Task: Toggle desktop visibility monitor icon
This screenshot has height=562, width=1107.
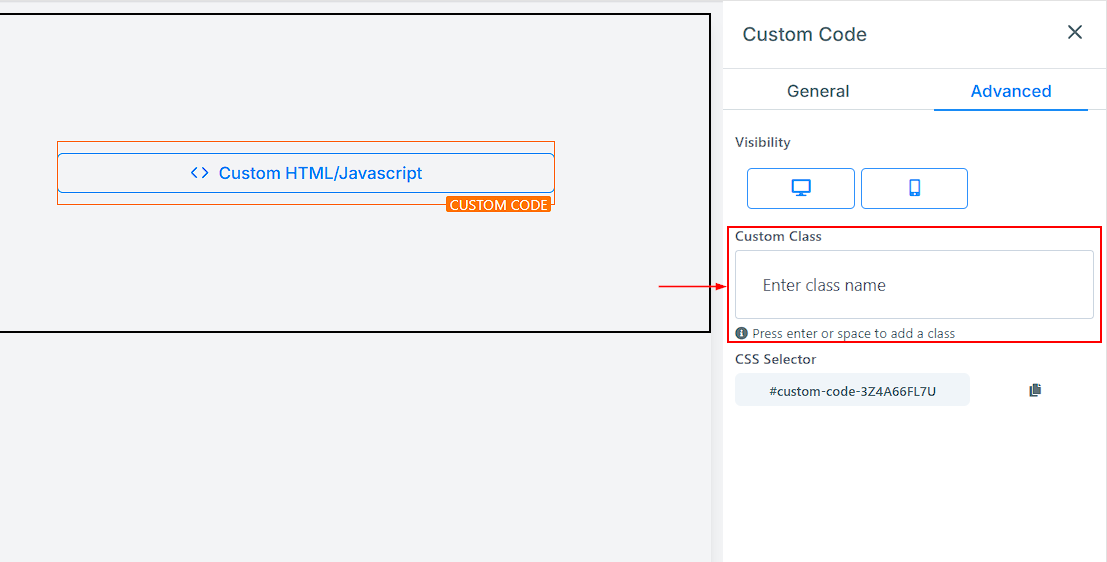Action: [x=800, y=188]
